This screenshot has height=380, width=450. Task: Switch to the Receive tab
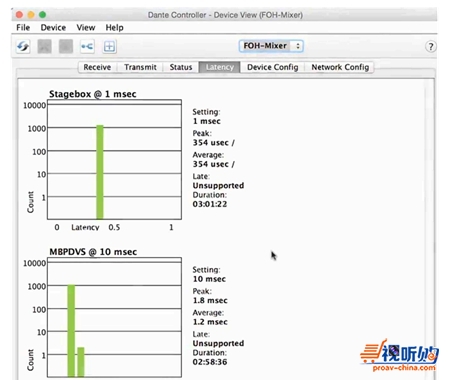[x=97, y=67]
